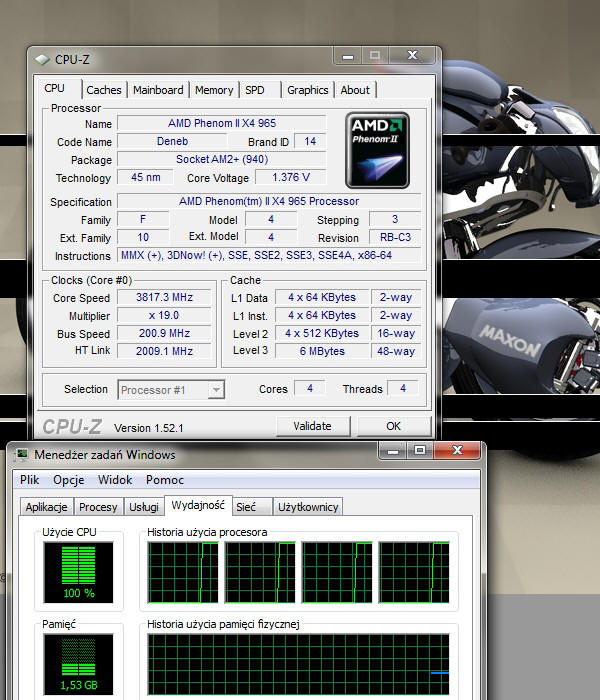Open the Plik menu in Task Manager

click(x=29, y=480)
